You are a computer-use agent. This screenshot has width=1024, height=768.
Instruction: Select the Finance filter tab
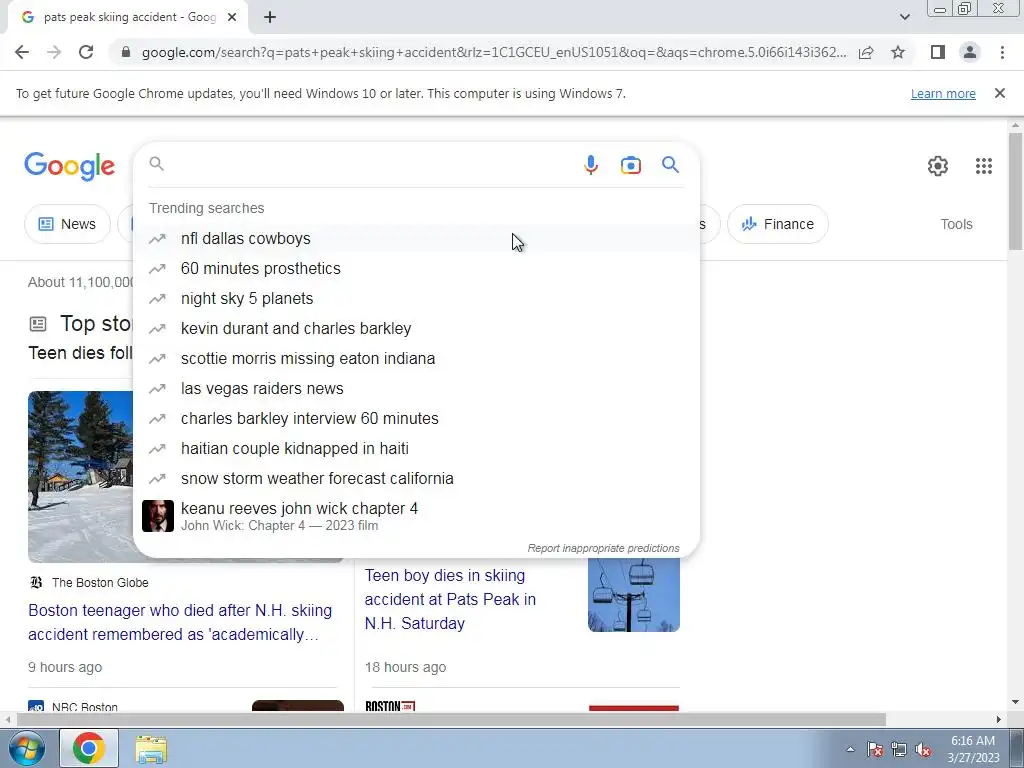click(x=778, y=224)
